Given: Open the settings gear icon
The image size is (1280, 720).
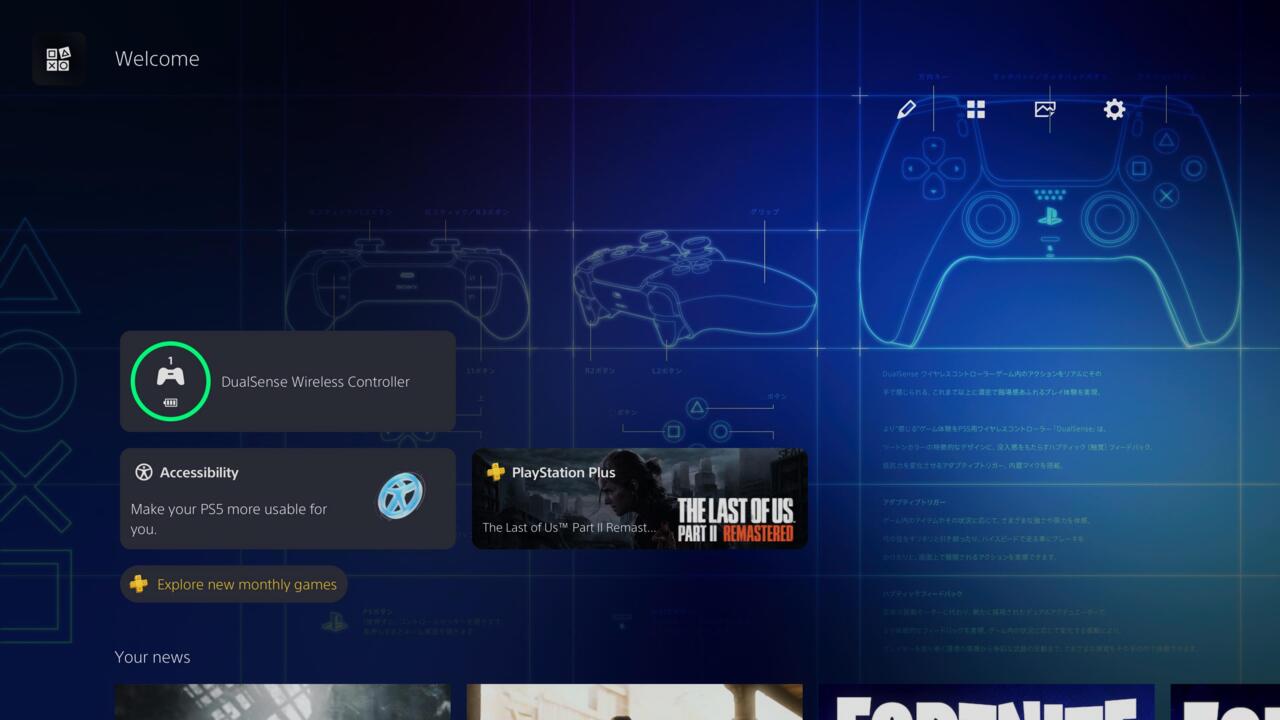Looking at the screenshot, I should pyautogui.click(x=1114, y=110).
